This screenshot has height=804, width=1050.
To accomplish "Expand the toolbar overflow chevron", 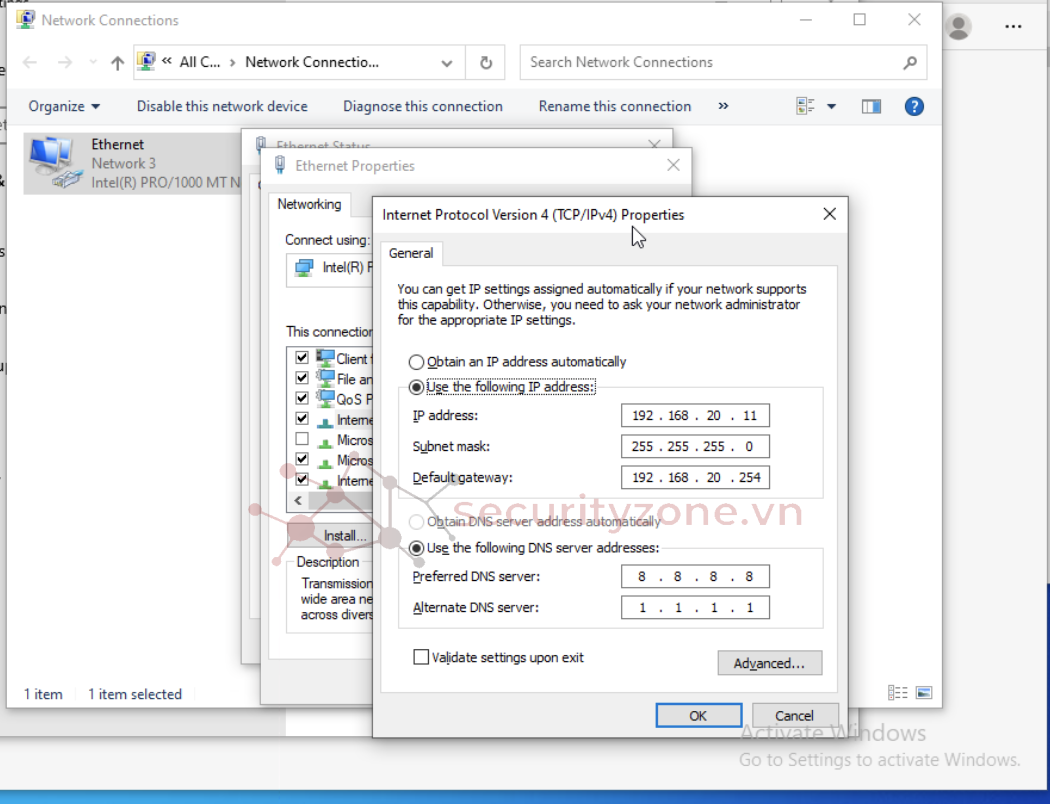I will 723,106.
